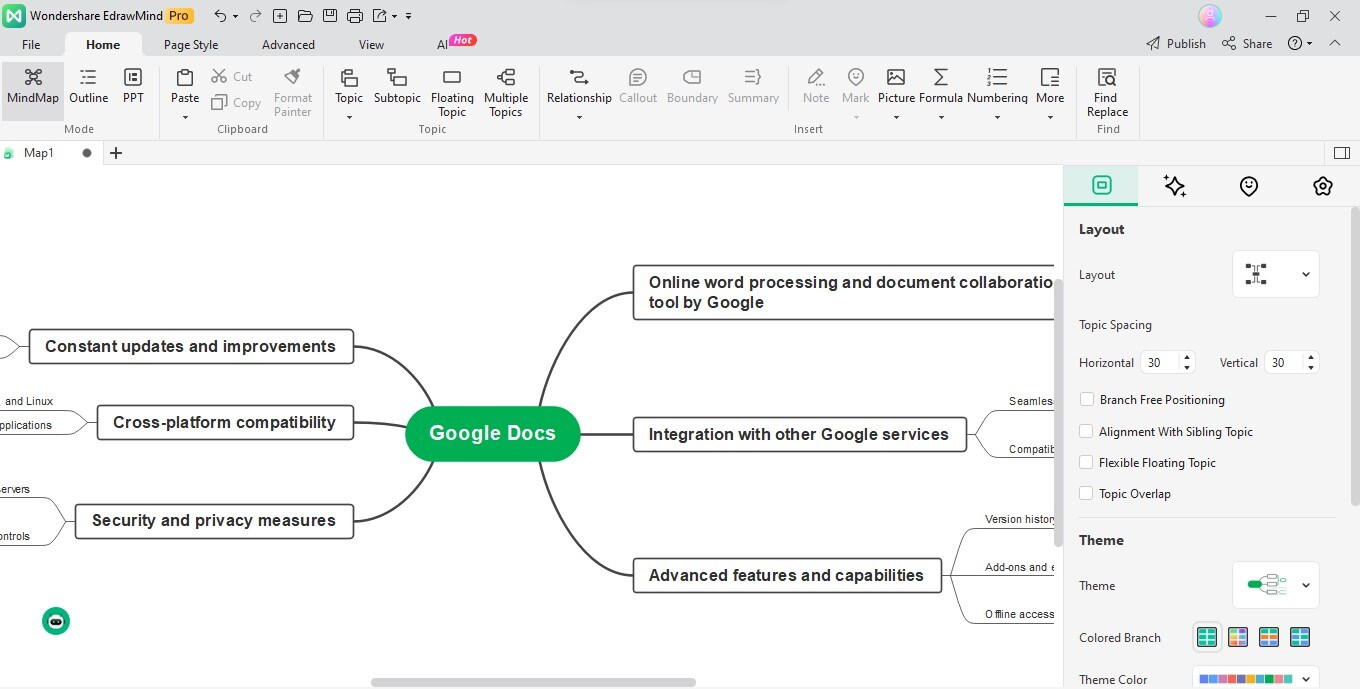Toggle the right side panel visibility

click(x=1342, y=153)
